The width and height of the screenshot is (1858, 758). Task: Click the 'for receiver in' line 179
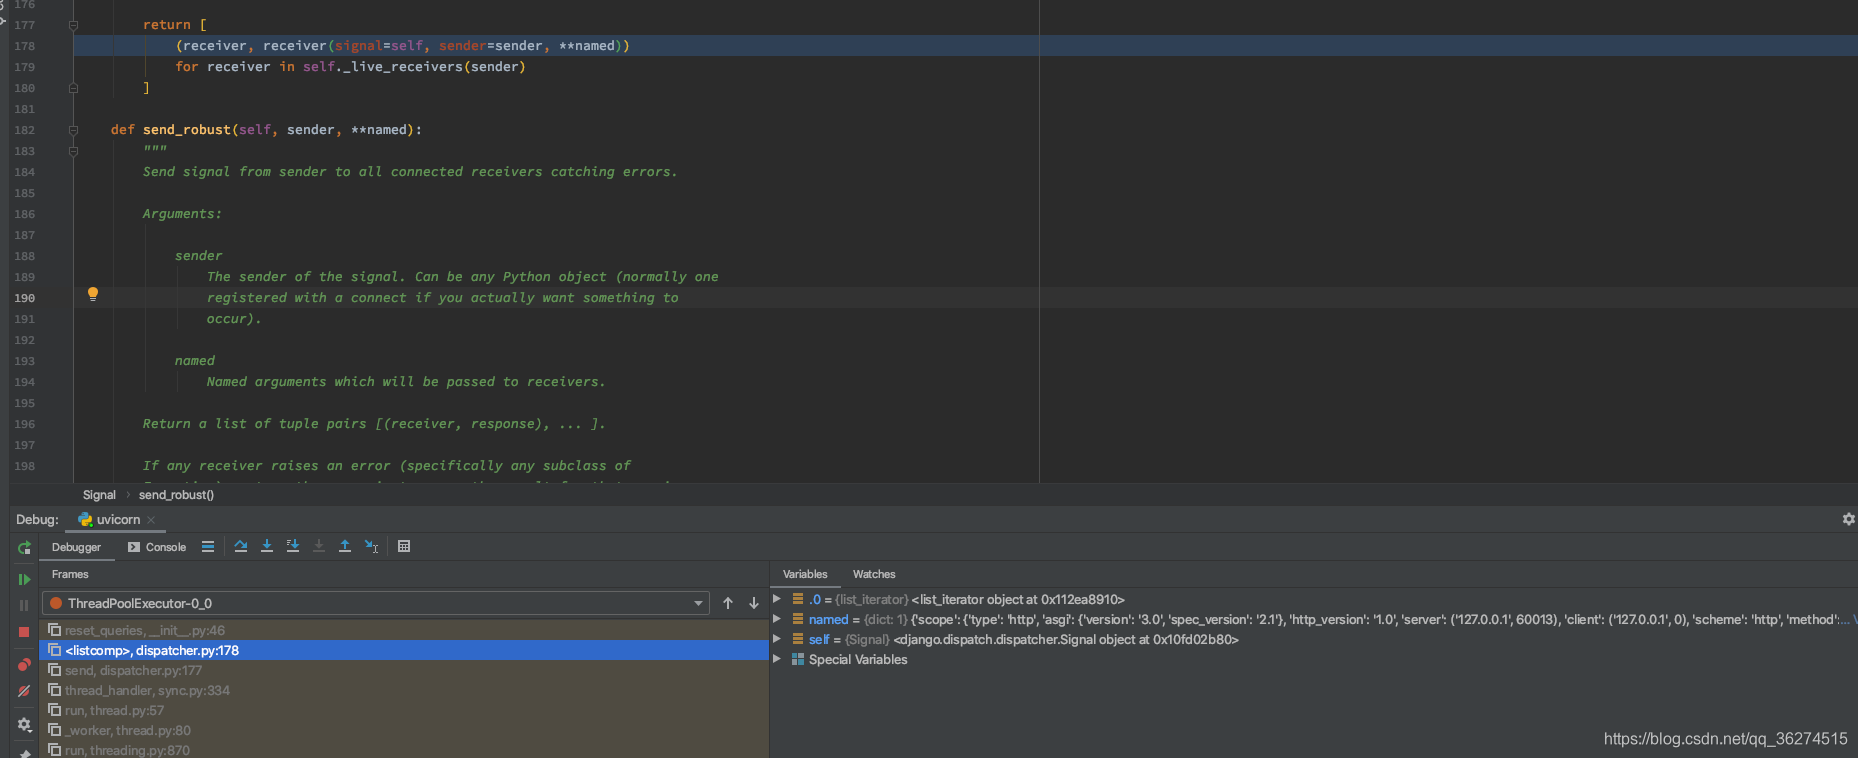click(x=350, y=67)
